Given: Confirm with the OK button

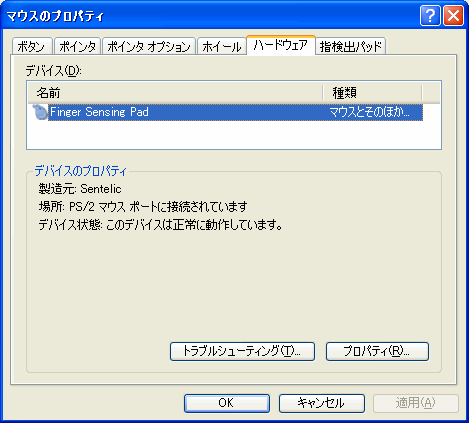Looking at the screenshot, I should coord(227,403).
